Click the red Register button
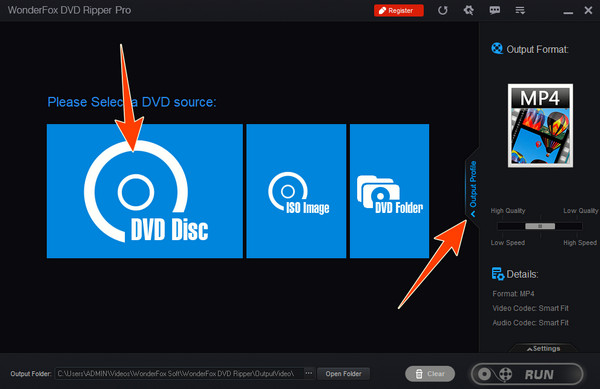600x389 pixels. click(x=399, y=10)
